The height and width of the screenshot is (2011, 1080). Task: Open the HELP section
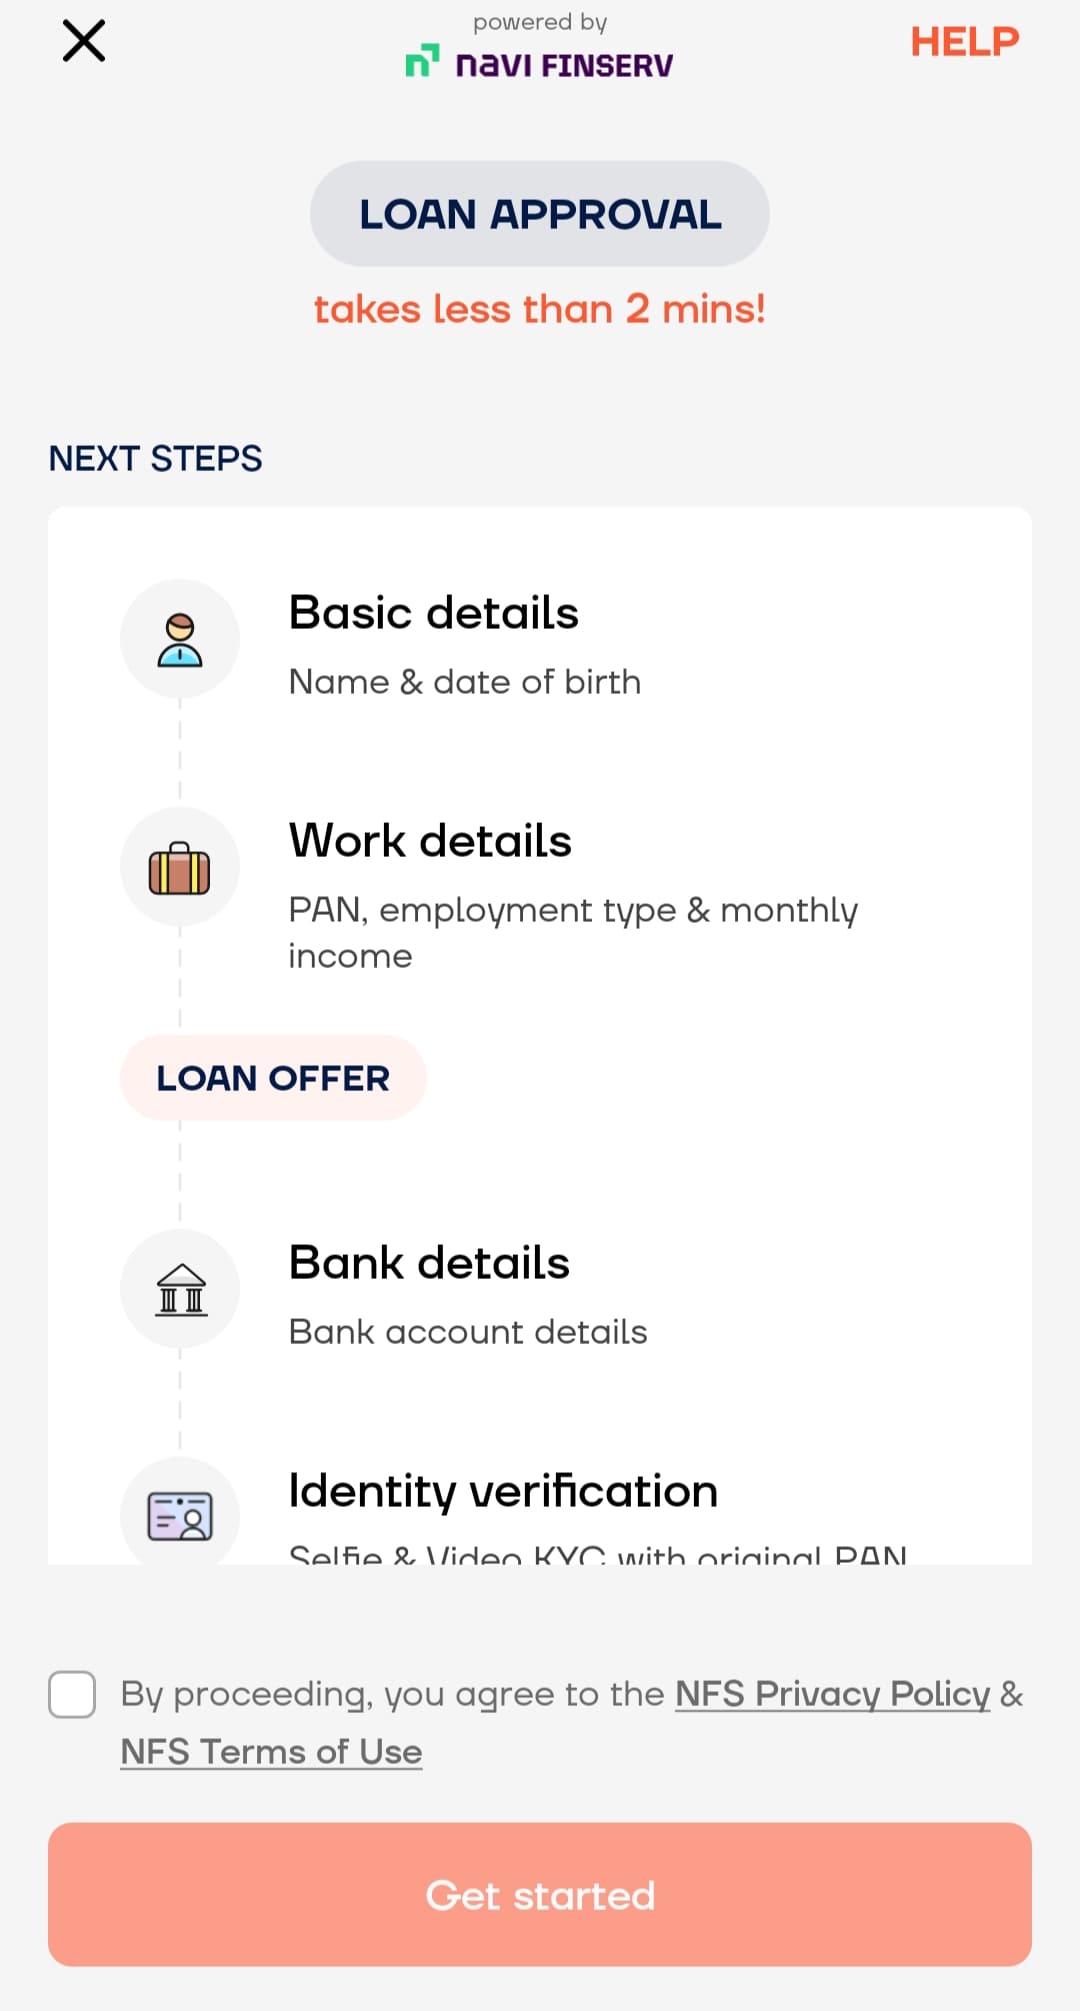[964, 42]
